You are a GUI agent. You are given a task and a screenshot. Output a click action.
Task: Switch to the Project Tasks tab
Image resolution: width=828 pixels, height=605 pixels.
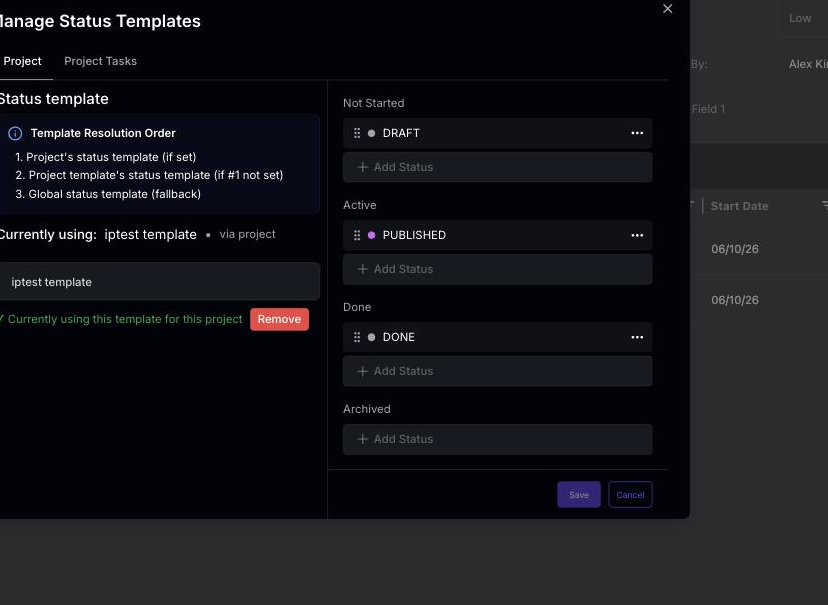pyautogui.click(x=100, y=61)
